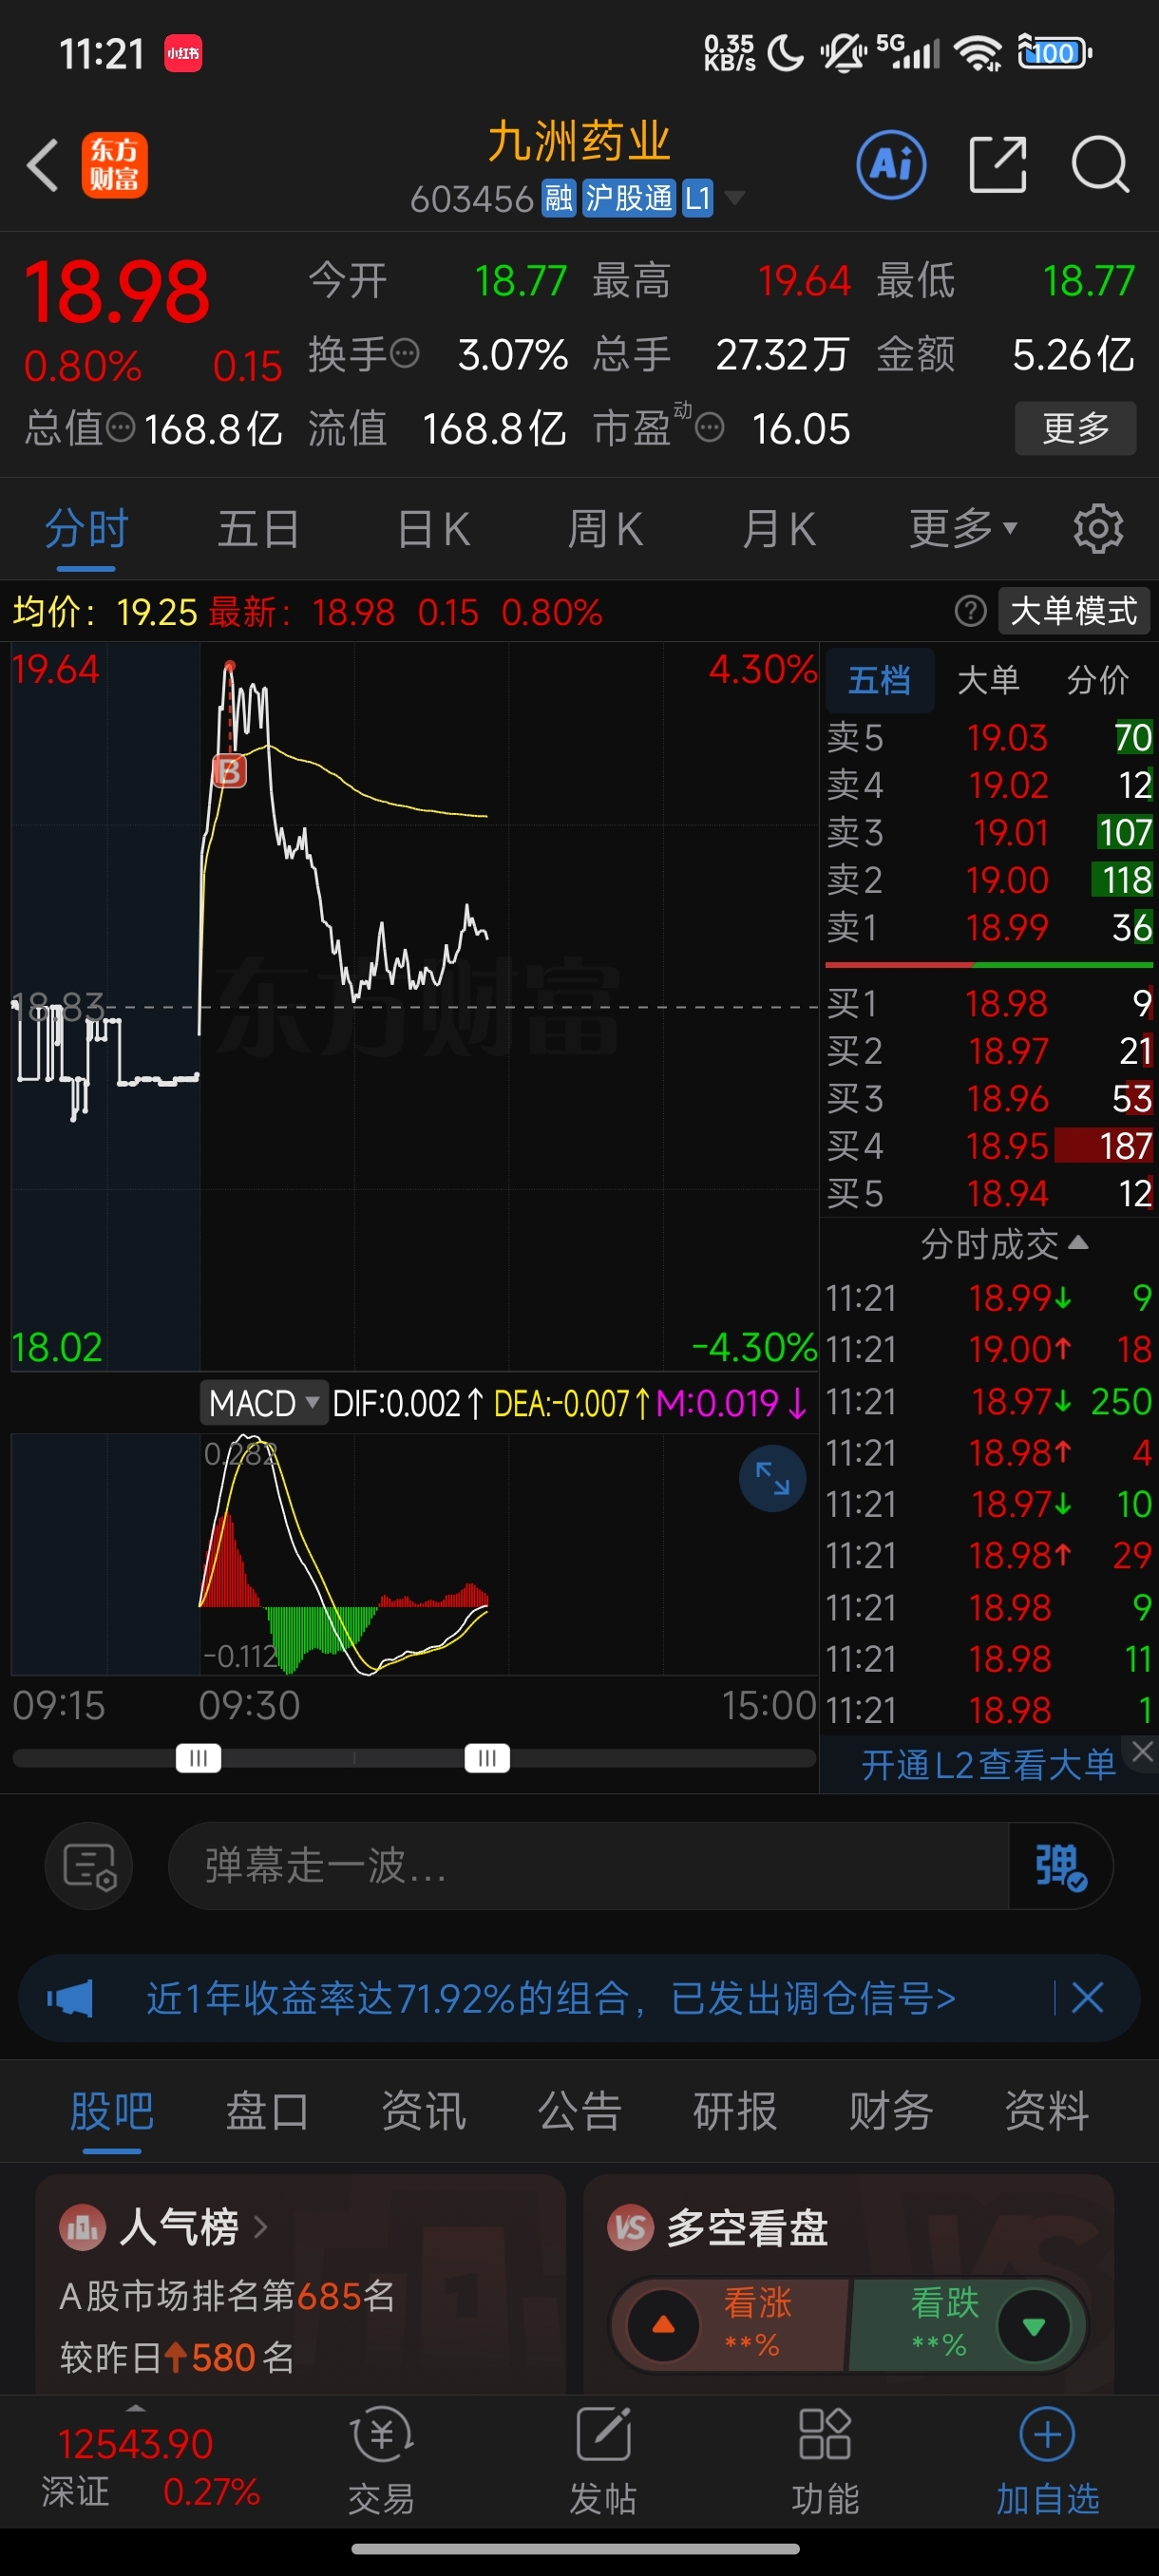Select the 分价 tab
1159x2576 pixels.
pos(1098,680)
